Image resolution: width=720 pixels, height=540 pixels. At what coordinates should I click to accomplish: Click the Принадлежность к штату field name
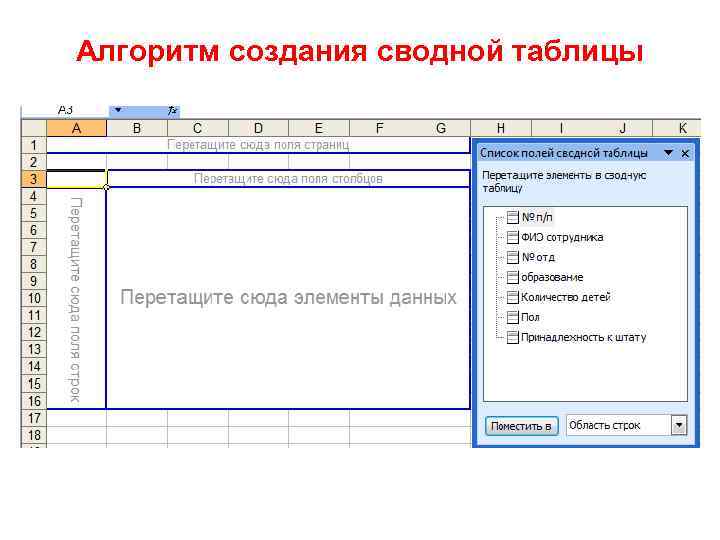click(584, 337)
